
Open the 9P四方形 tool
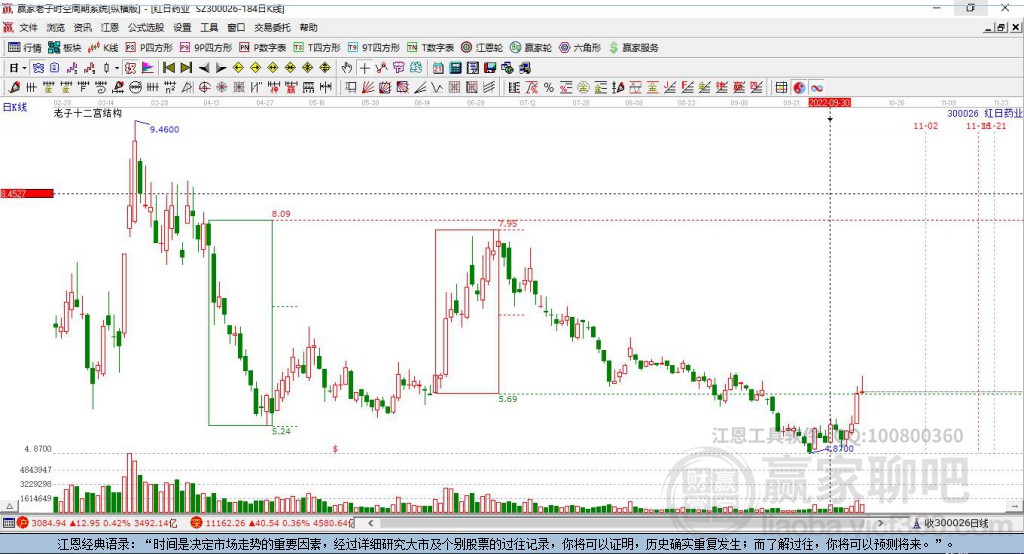coord(206,48)
